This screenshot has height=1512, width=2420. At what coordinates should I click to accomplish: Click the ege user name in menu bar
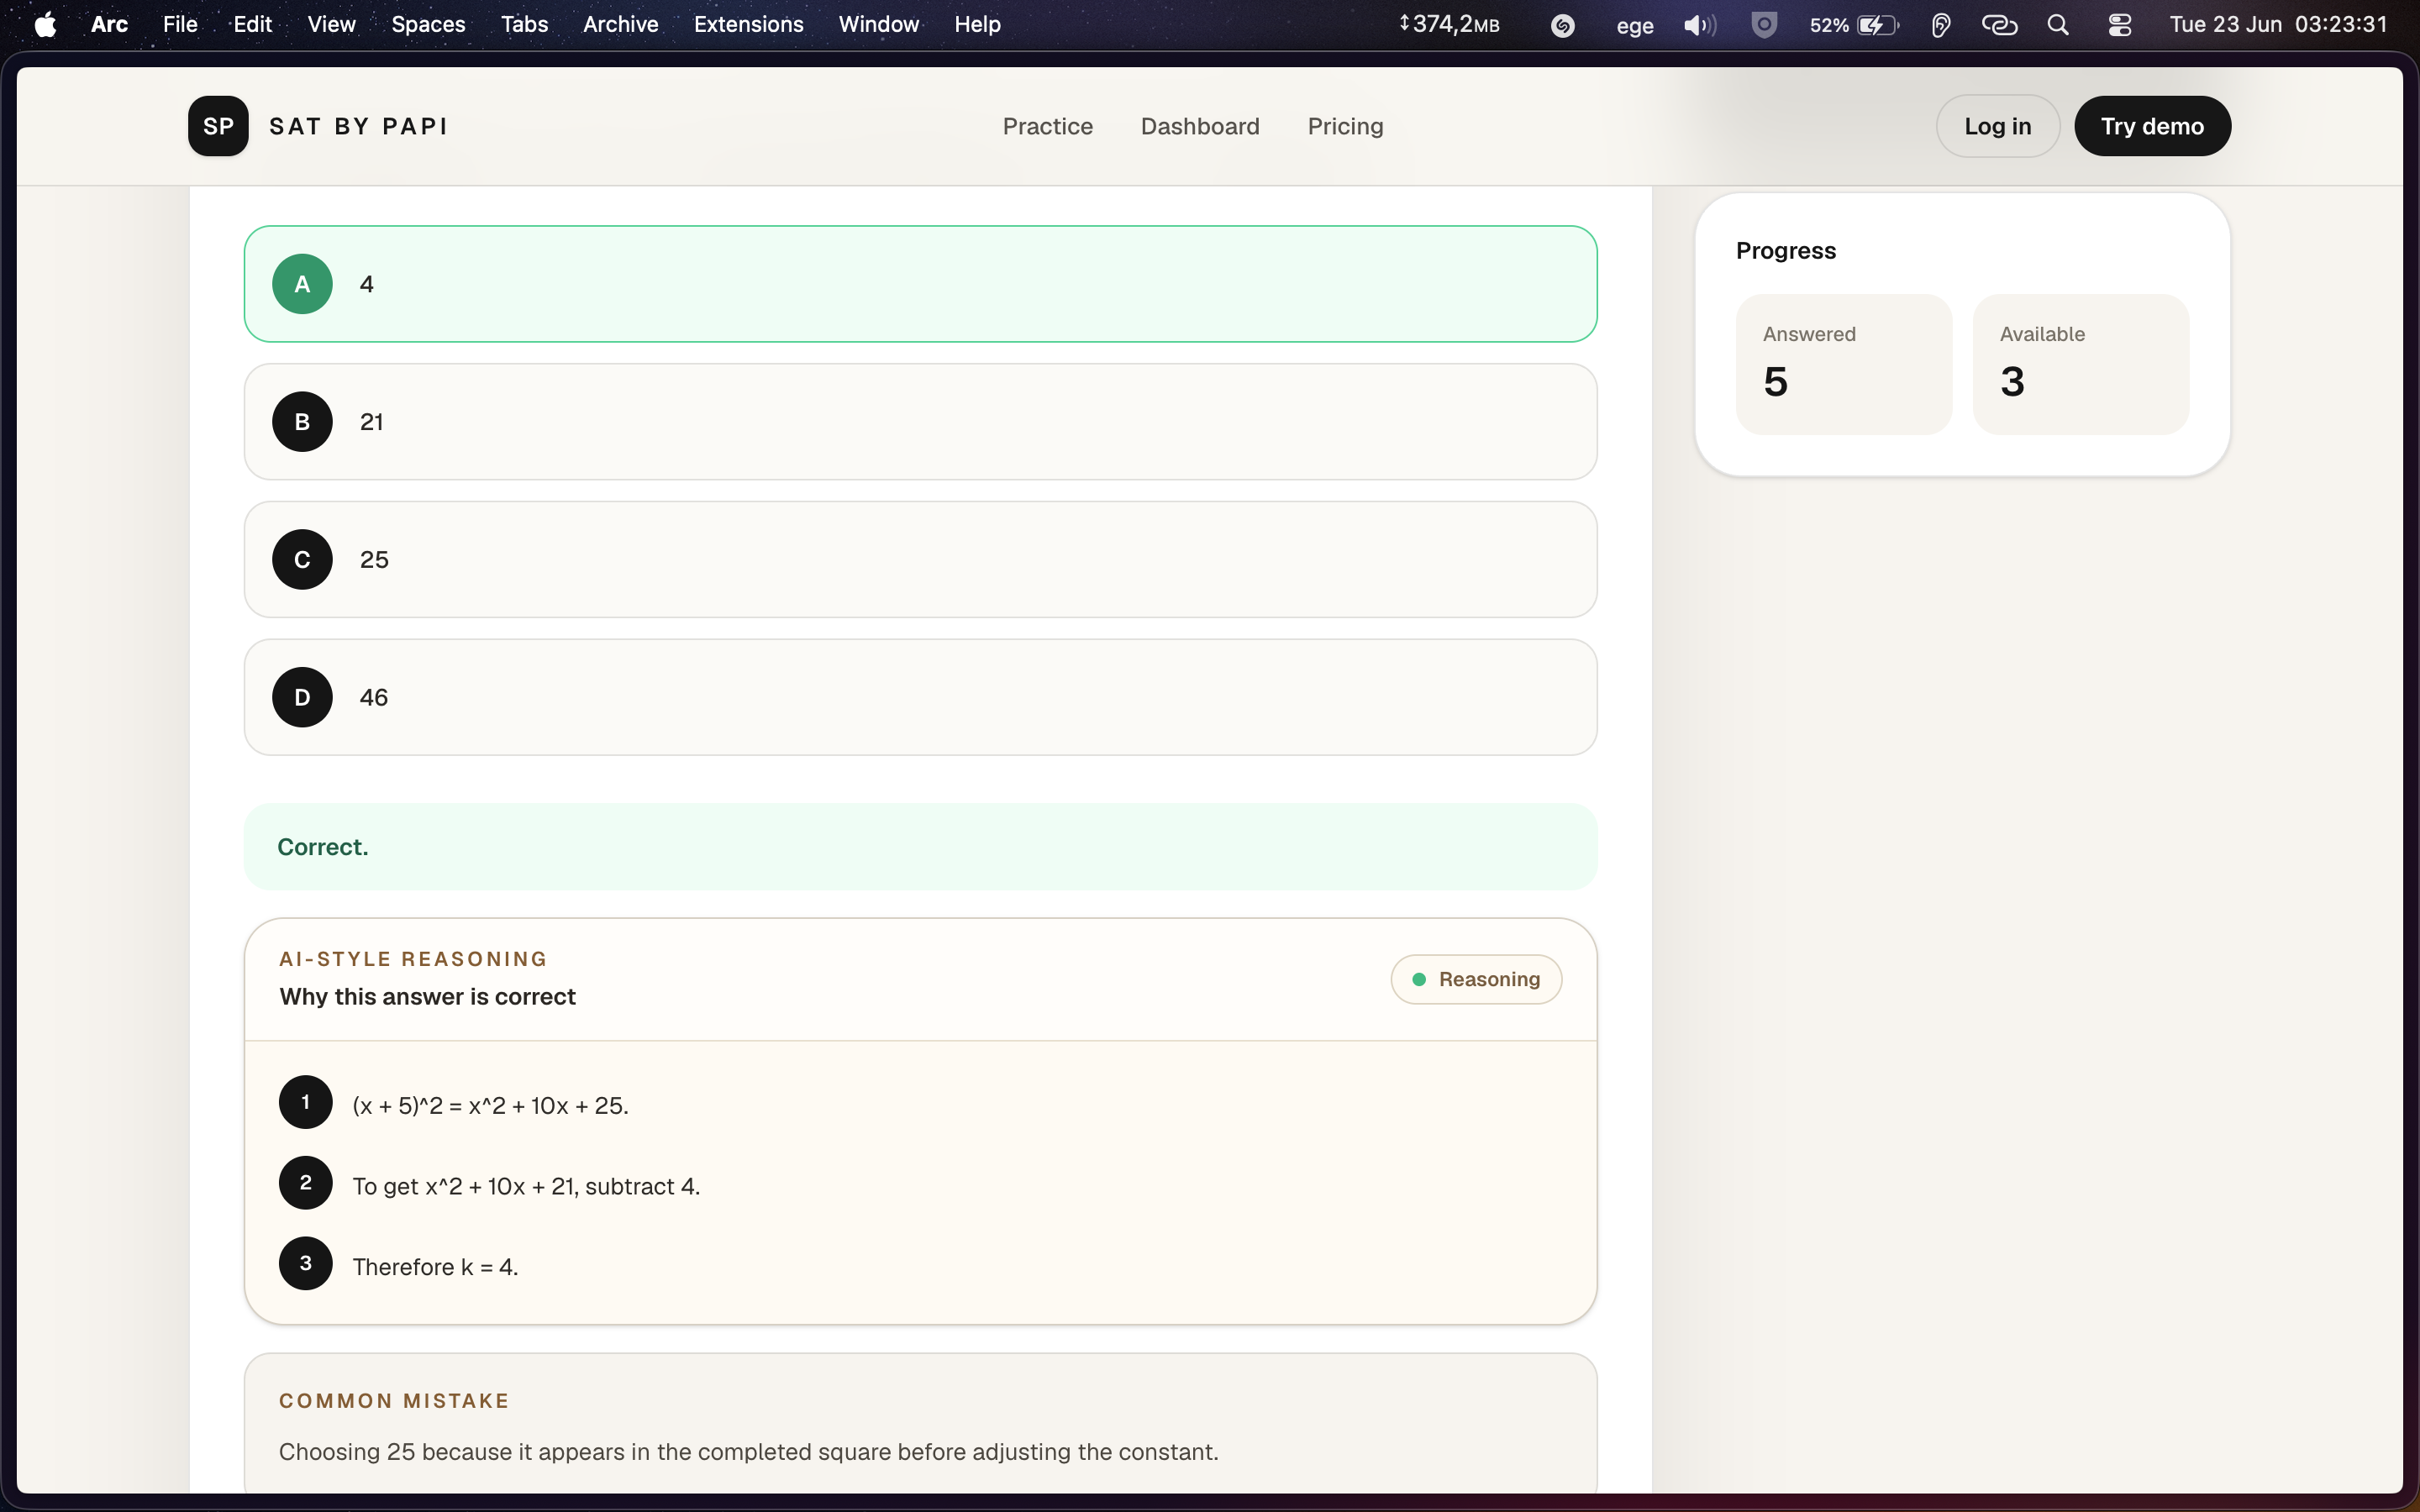[x=1635, y=26]
